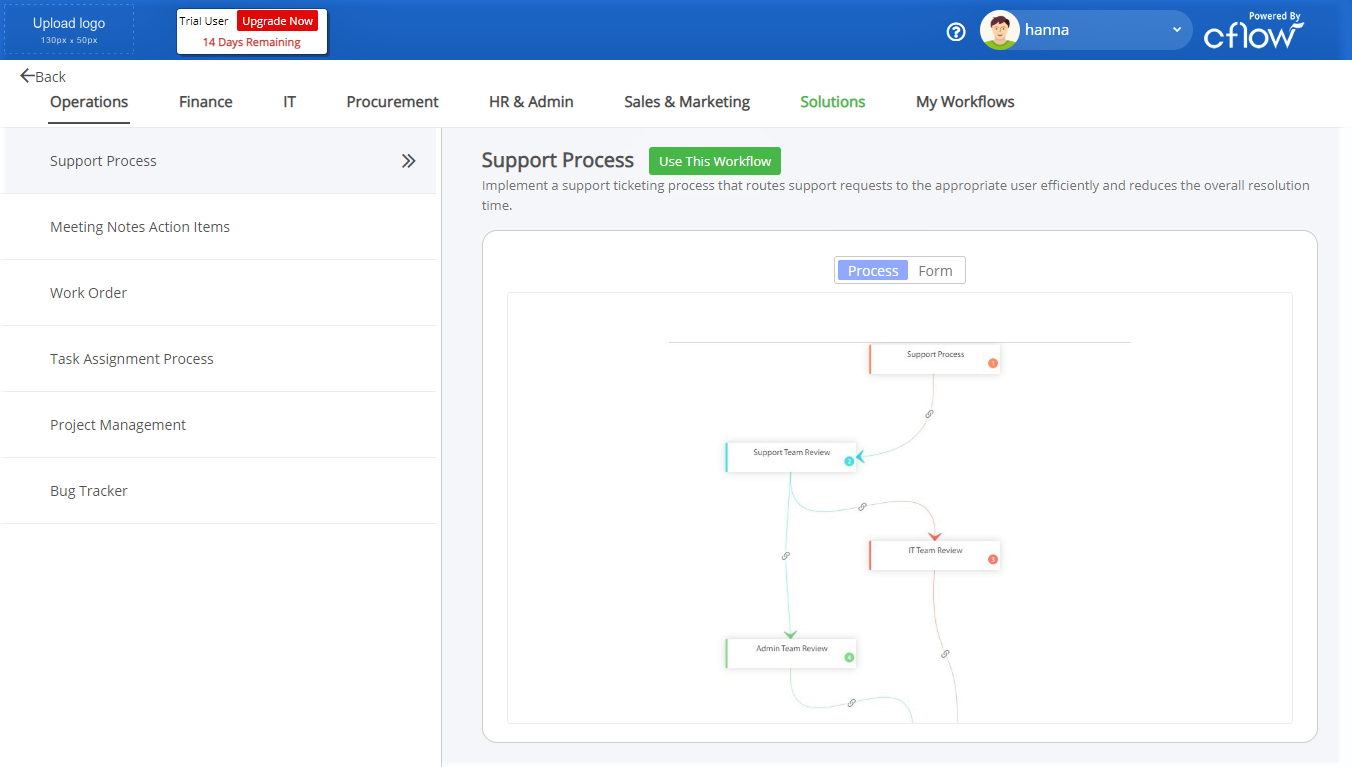Screen dimensions: 1352x767
Task: Open the hanna user dropdown arrow
Action: click(x=1177, y=30)
